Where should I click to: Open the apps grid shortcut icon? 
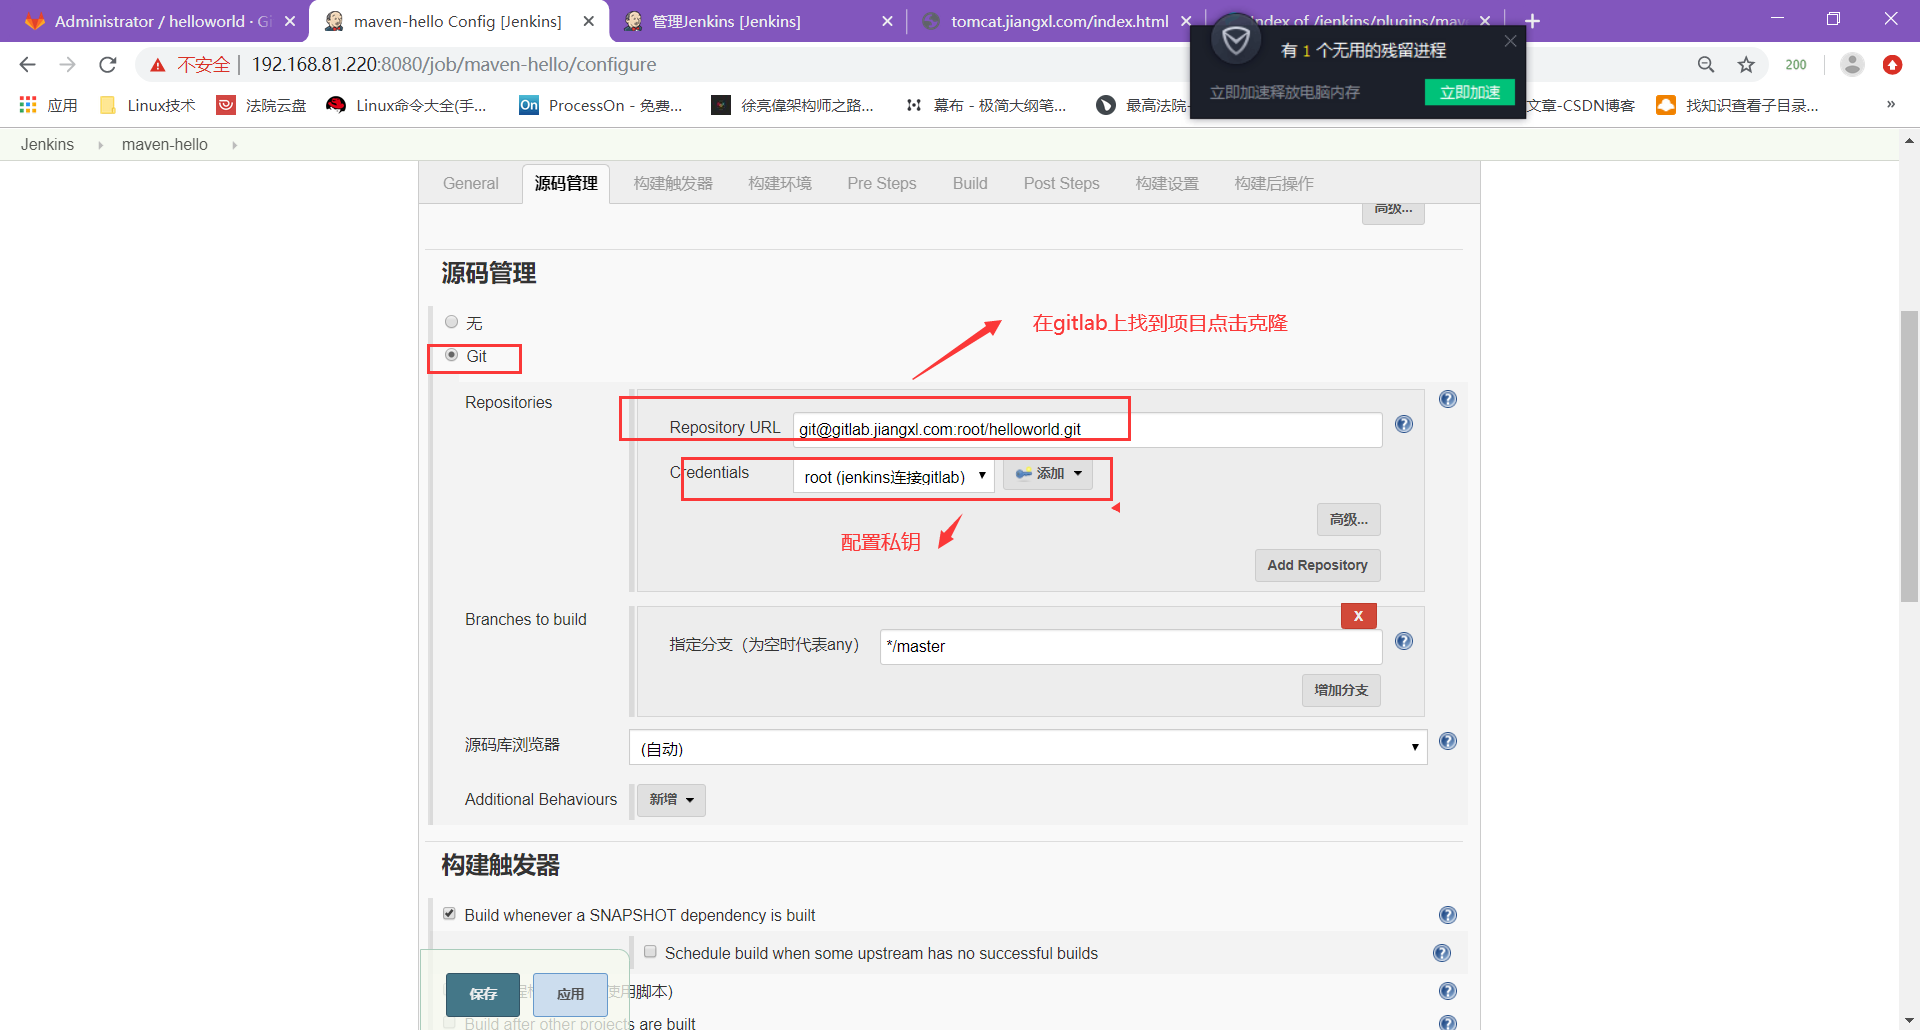tap(28, 105)
